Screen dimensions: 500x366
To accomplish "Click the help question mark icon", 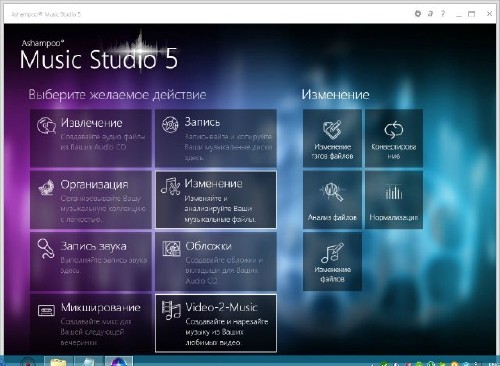I will tap(443, 14).
